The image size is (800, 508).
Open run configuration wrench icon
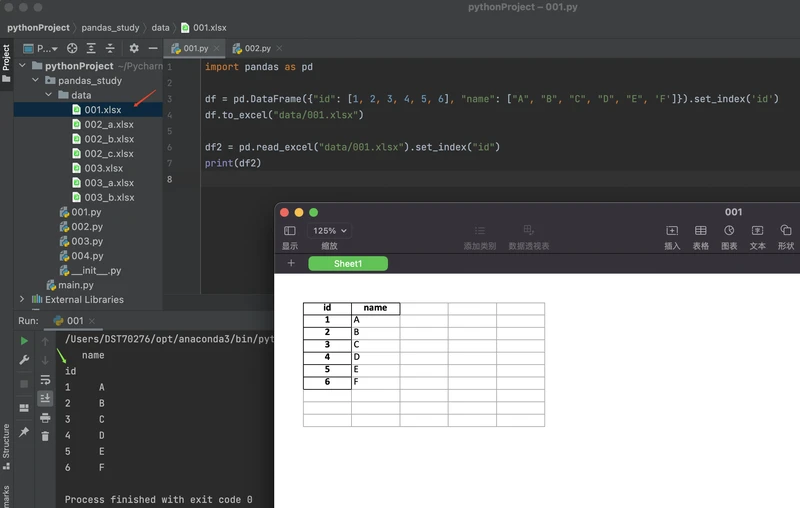[24, 360]
